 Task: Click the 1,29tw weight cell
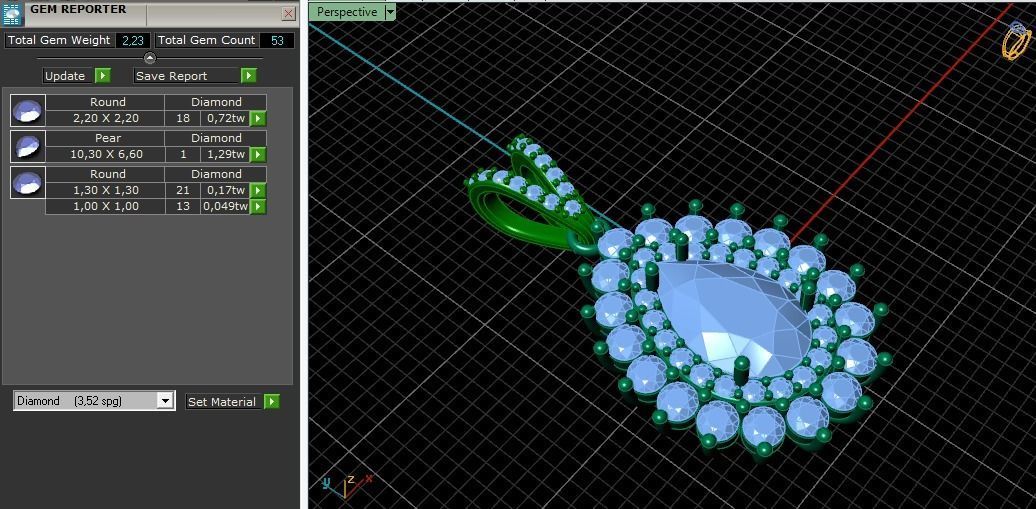click(225, 154)
